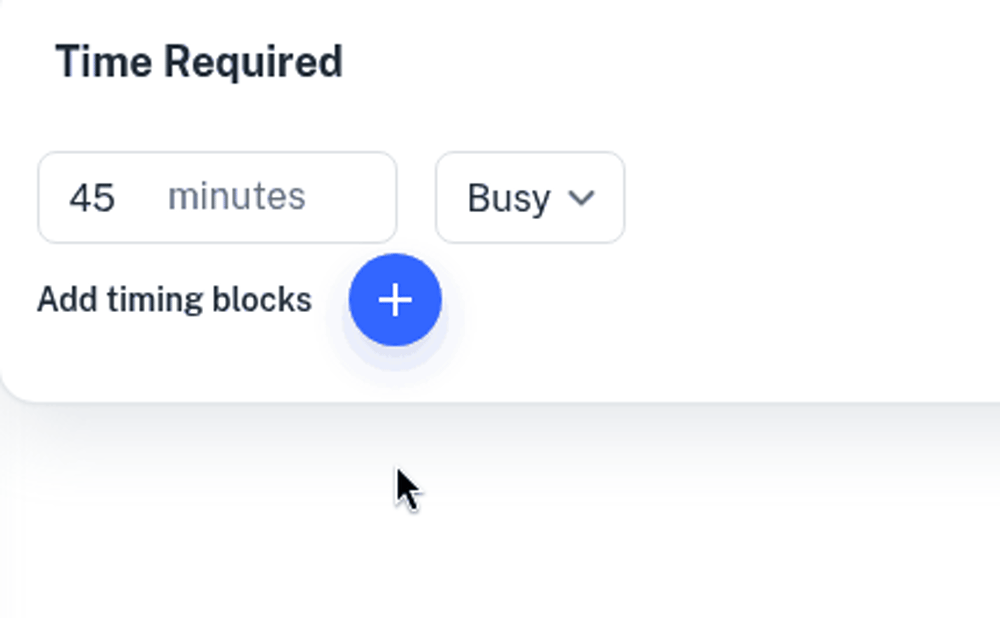Place cursor after the minutes placeholder text
This screenshot has width=1000, height=618.
(340, 197)
